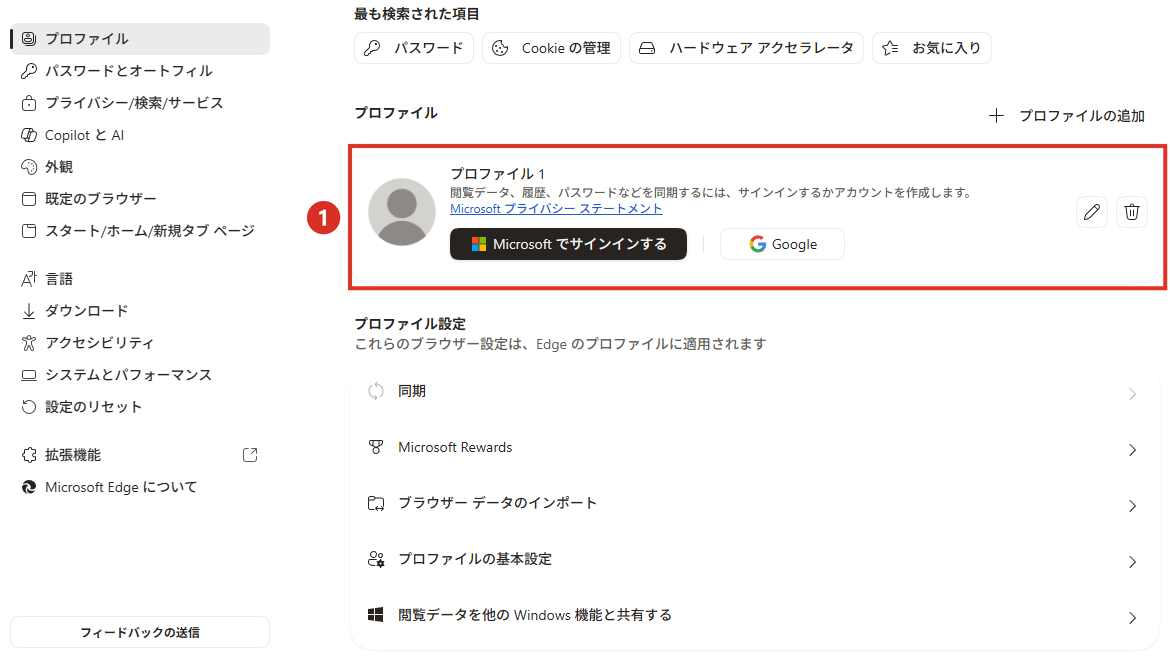Open 設定のリセット page
The width and height of the screenshot is (1170, 665).
(140, 408)
